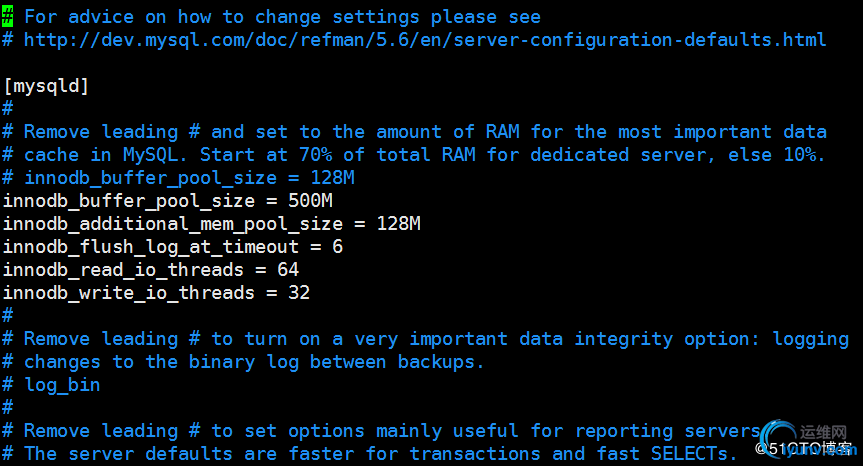Click the 'For advice on how to change settings' comment
This screenshot has width=863, height=466.
click(281, 17)
